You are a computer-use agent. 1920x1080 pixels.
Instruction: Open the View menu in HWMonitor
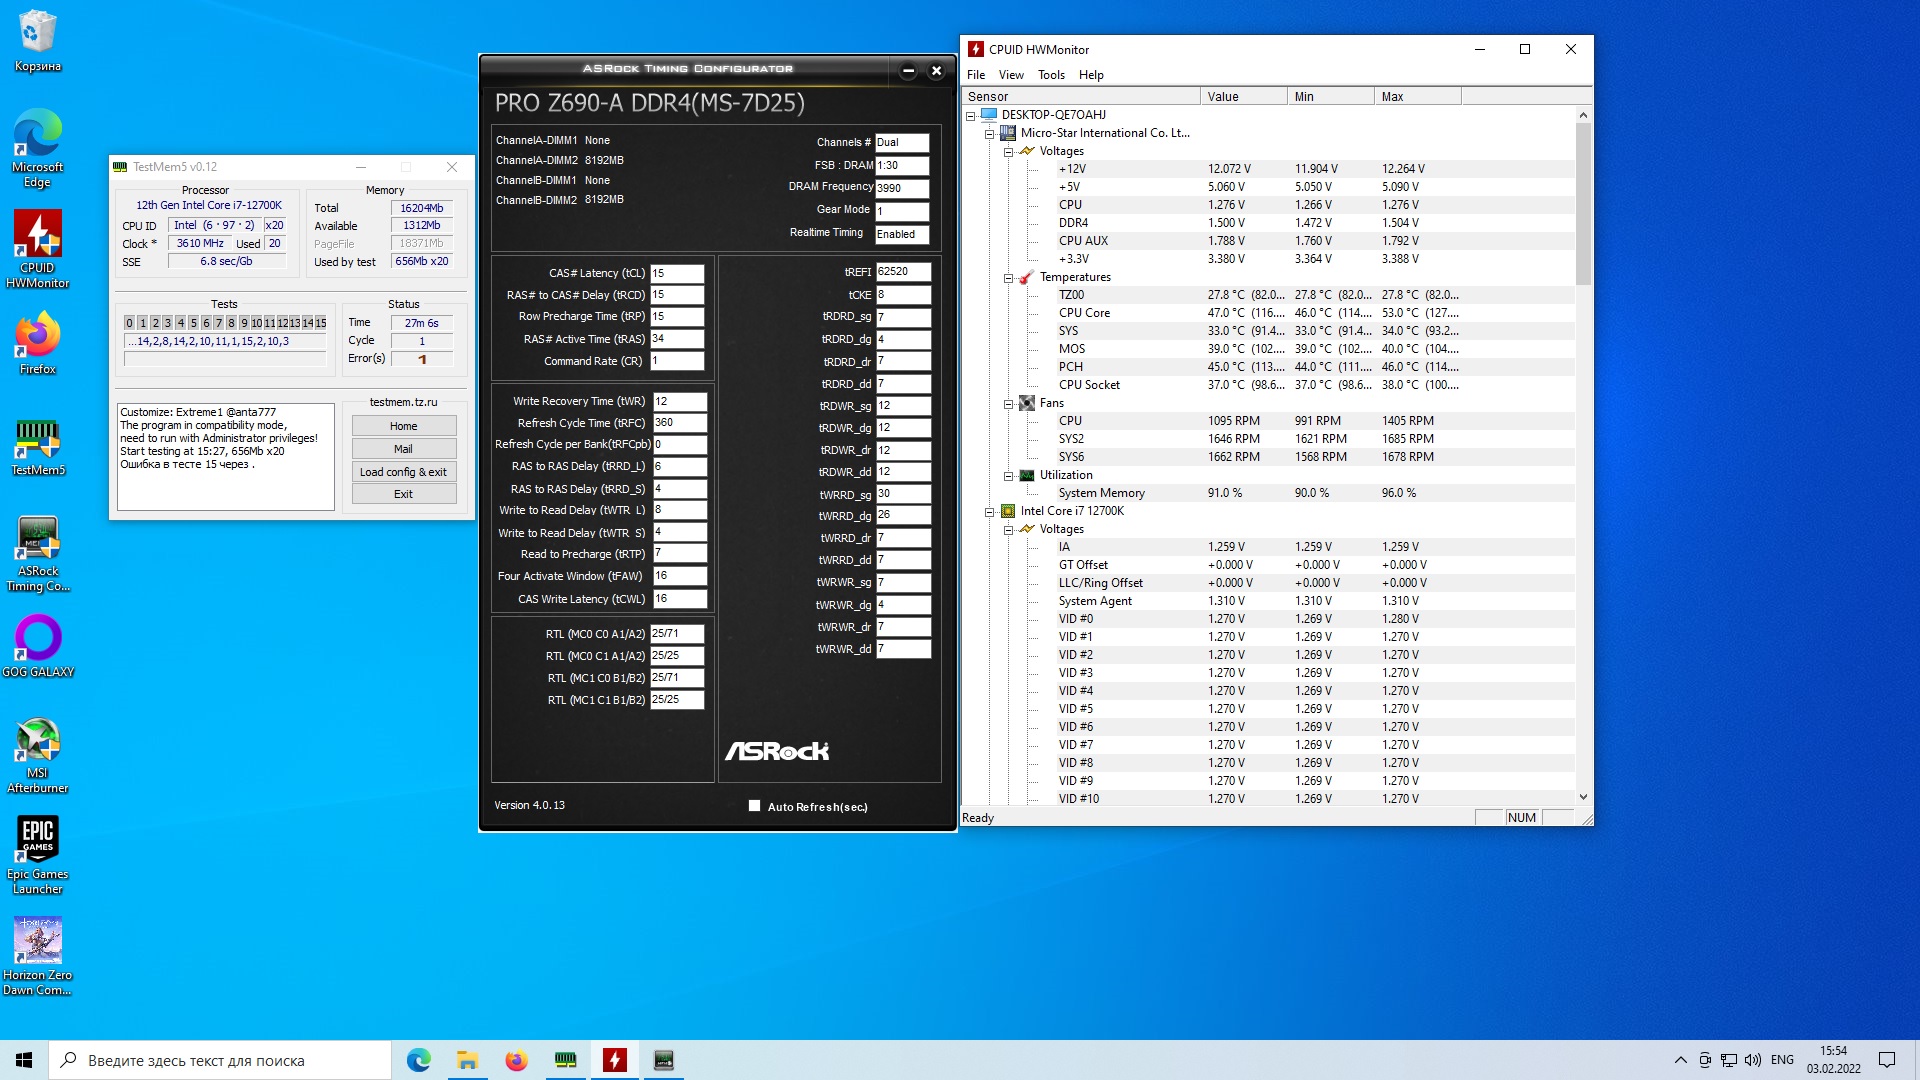coord(1011,75)
